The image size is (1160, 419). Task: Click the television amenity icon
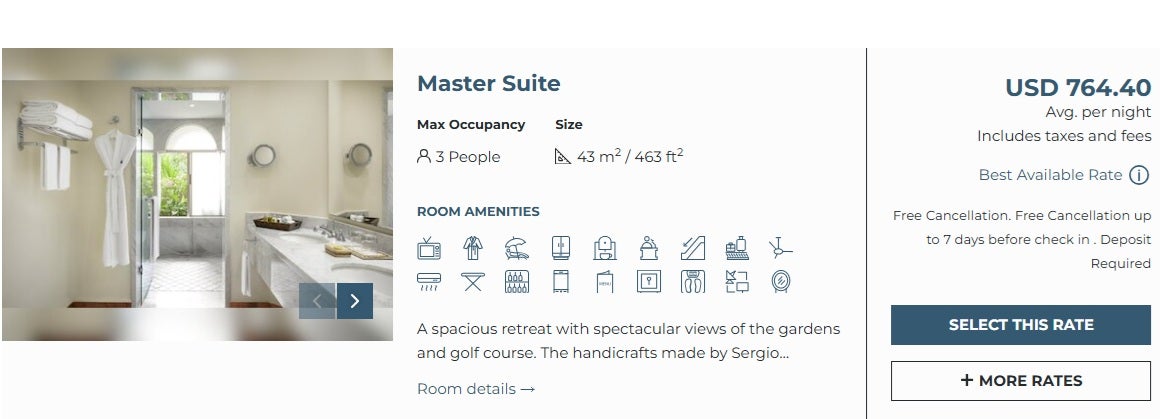[x=428, y=248]
